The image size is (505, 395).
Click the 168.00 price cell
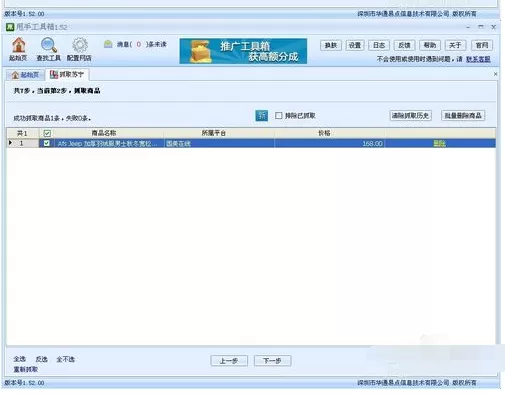coord(330,144)
